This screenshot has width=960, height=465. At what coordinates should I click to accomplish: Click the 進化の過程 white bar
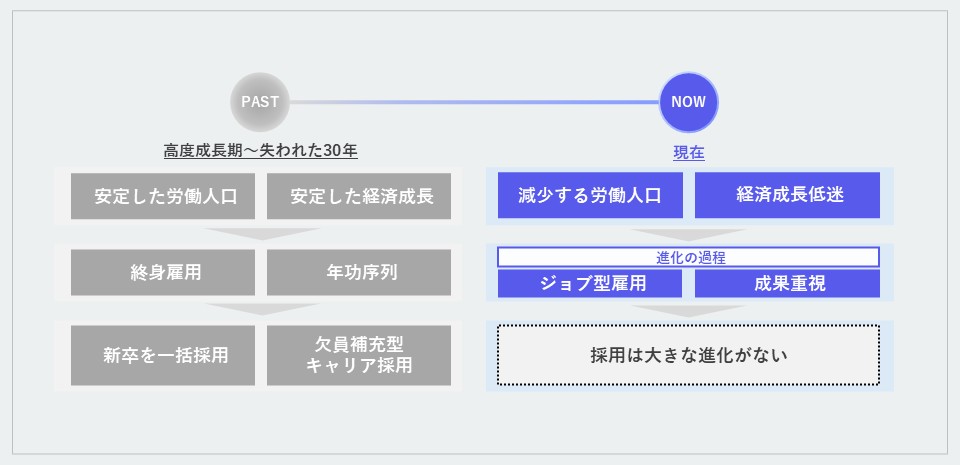point(689,258)
